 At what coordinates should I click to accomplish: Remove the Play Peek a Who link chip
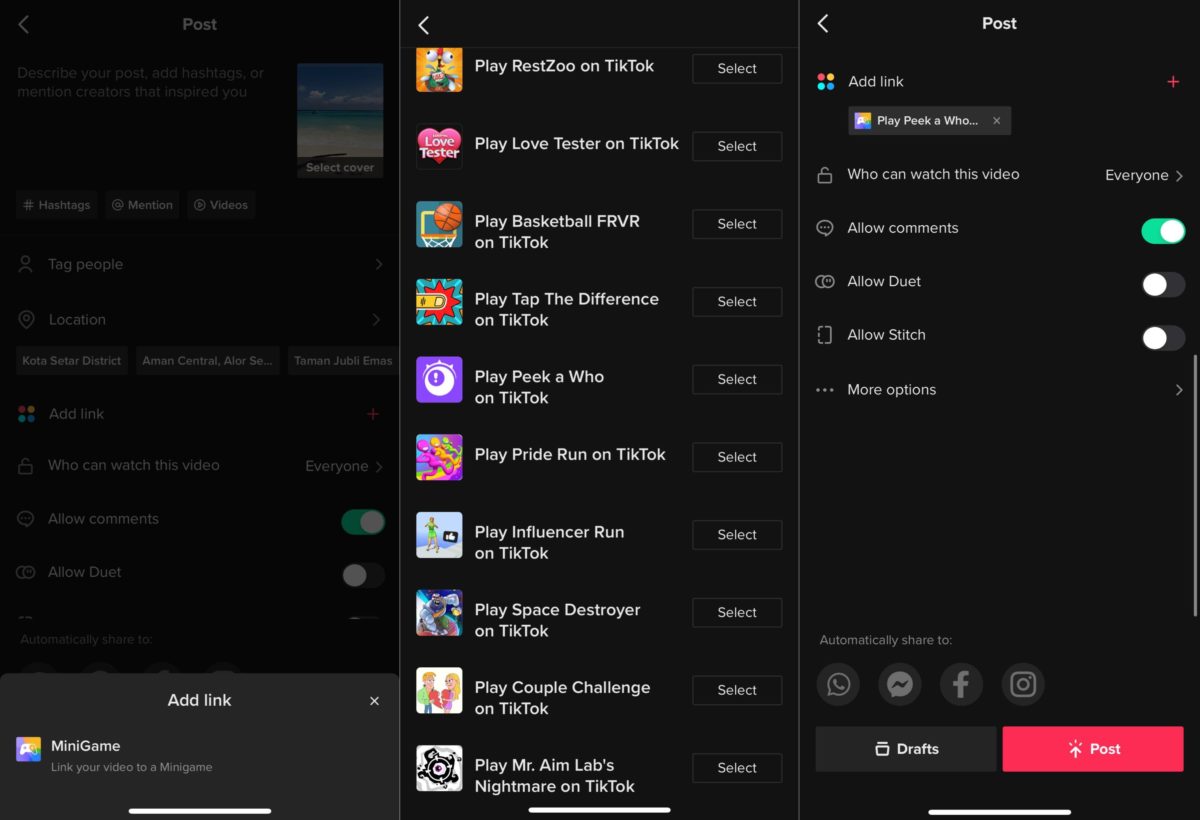point(996,121)
